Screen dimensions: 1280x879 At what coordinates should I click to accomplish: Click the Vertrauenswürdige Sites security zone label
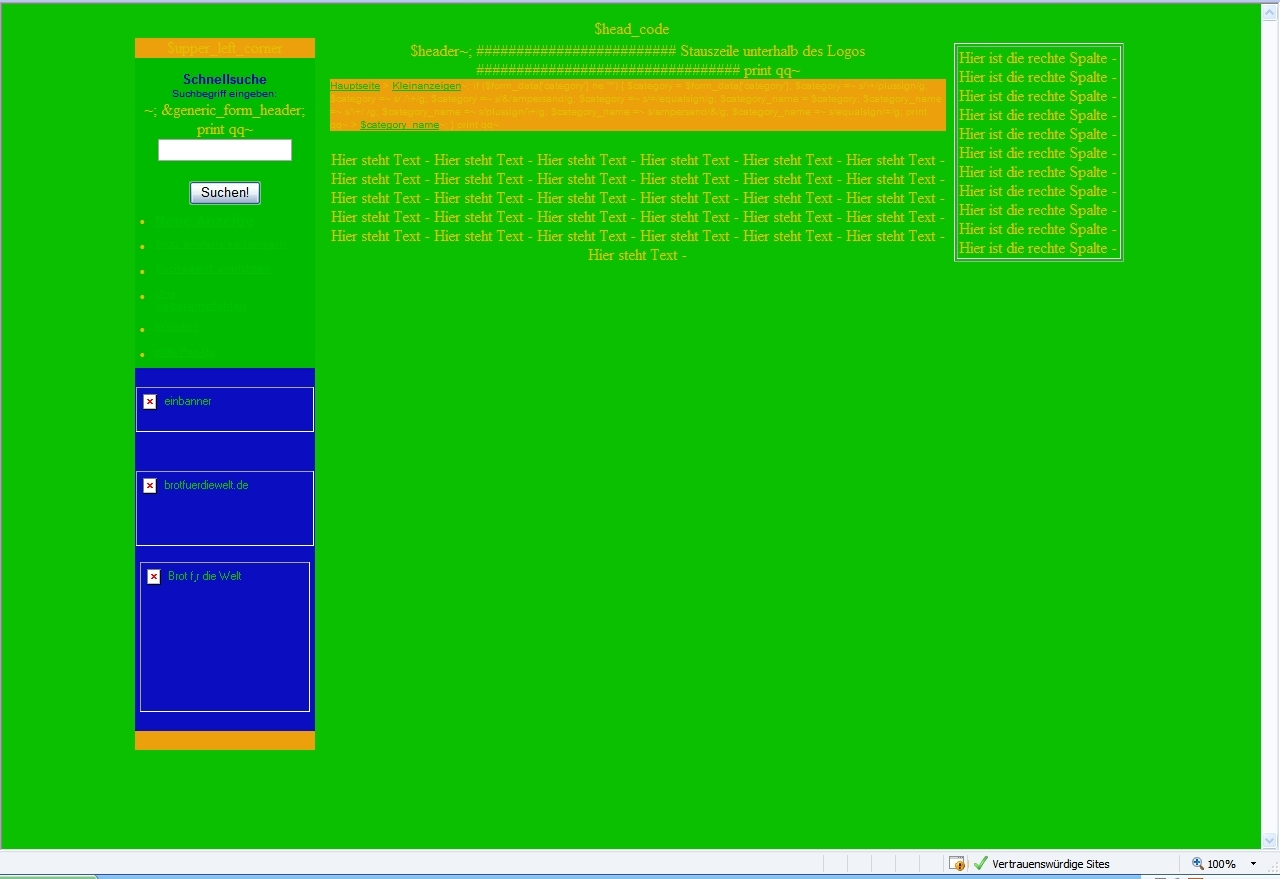1050,864
